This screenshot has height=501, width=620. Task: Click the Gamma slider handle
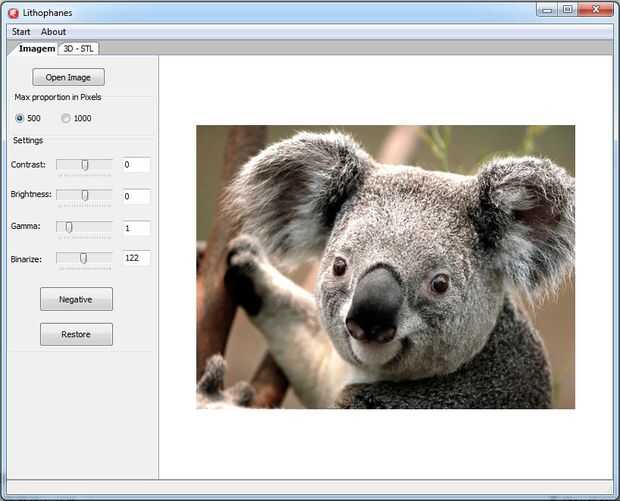click(x=69, y=227)
